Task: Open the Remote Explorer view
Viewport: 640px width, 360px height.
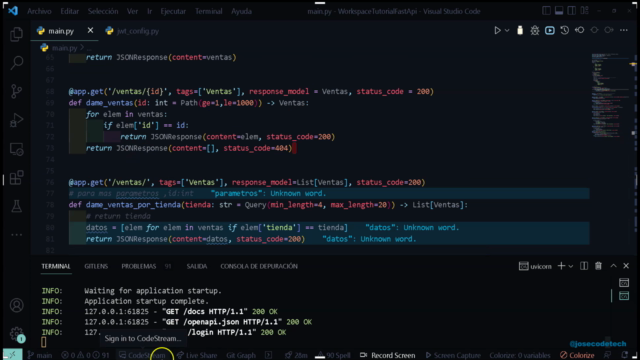Action: [x=16, y=149]
